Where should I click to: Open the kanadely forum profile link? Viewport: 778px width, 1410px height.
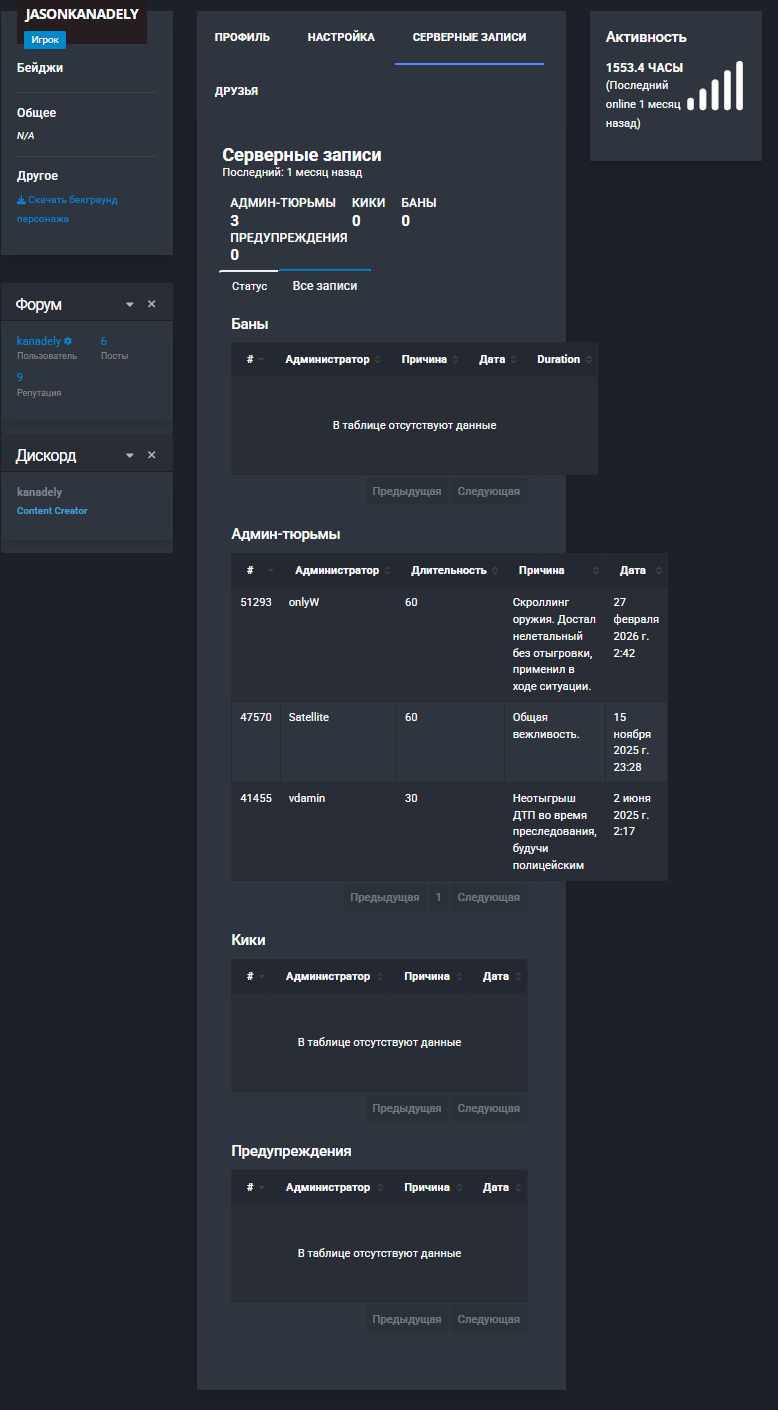(x=39, y=341)
